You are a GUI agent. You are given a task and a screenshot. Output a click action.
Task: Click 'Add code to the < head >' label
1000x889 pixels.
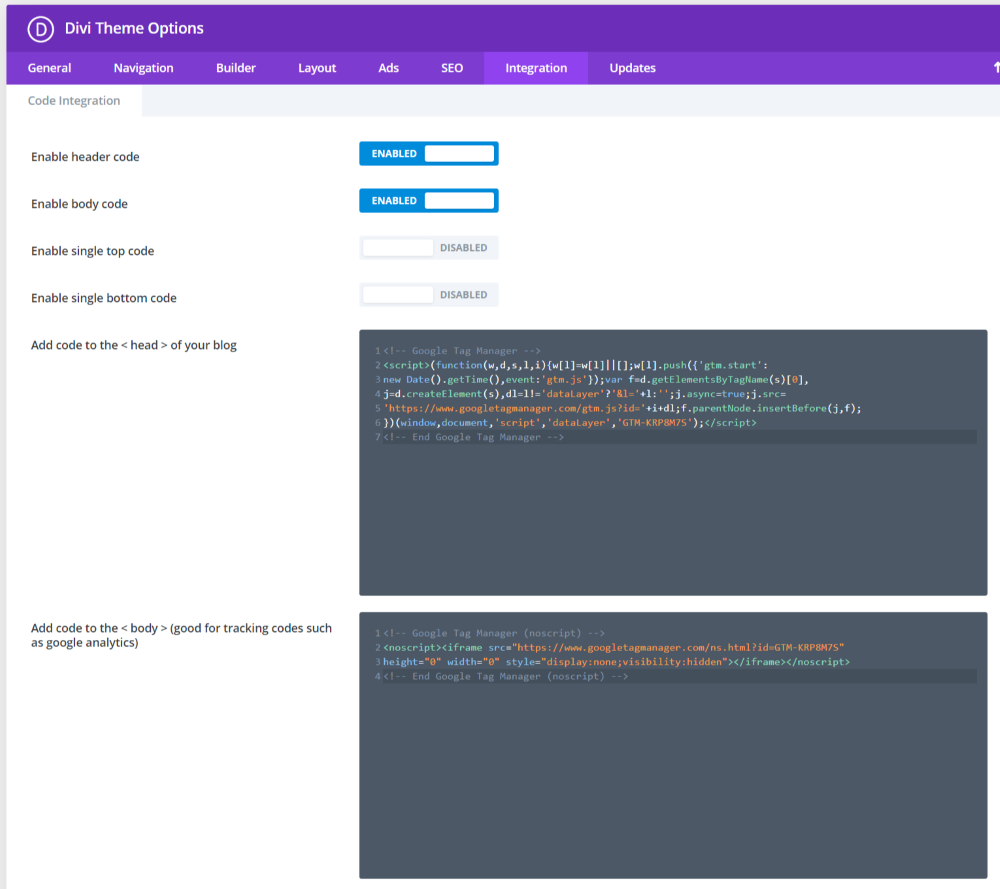pyautogui.click(x=134, y=346)
